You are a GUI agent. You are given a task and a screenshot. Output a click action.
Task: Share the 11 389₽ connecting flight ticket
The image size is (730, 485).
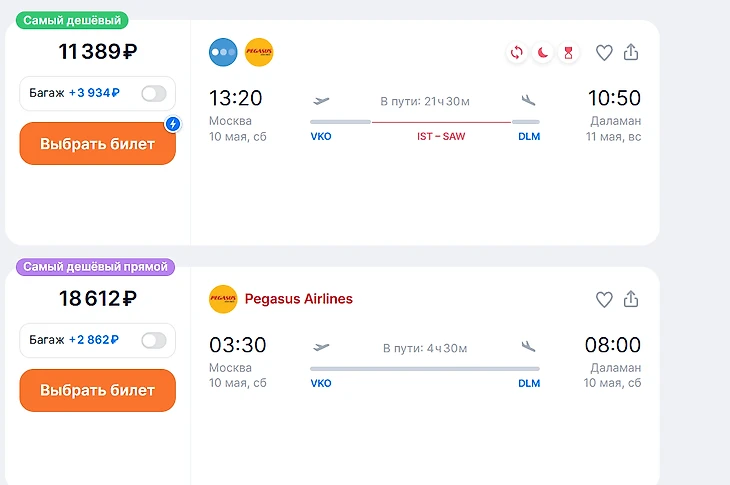[x=631, y=53]
